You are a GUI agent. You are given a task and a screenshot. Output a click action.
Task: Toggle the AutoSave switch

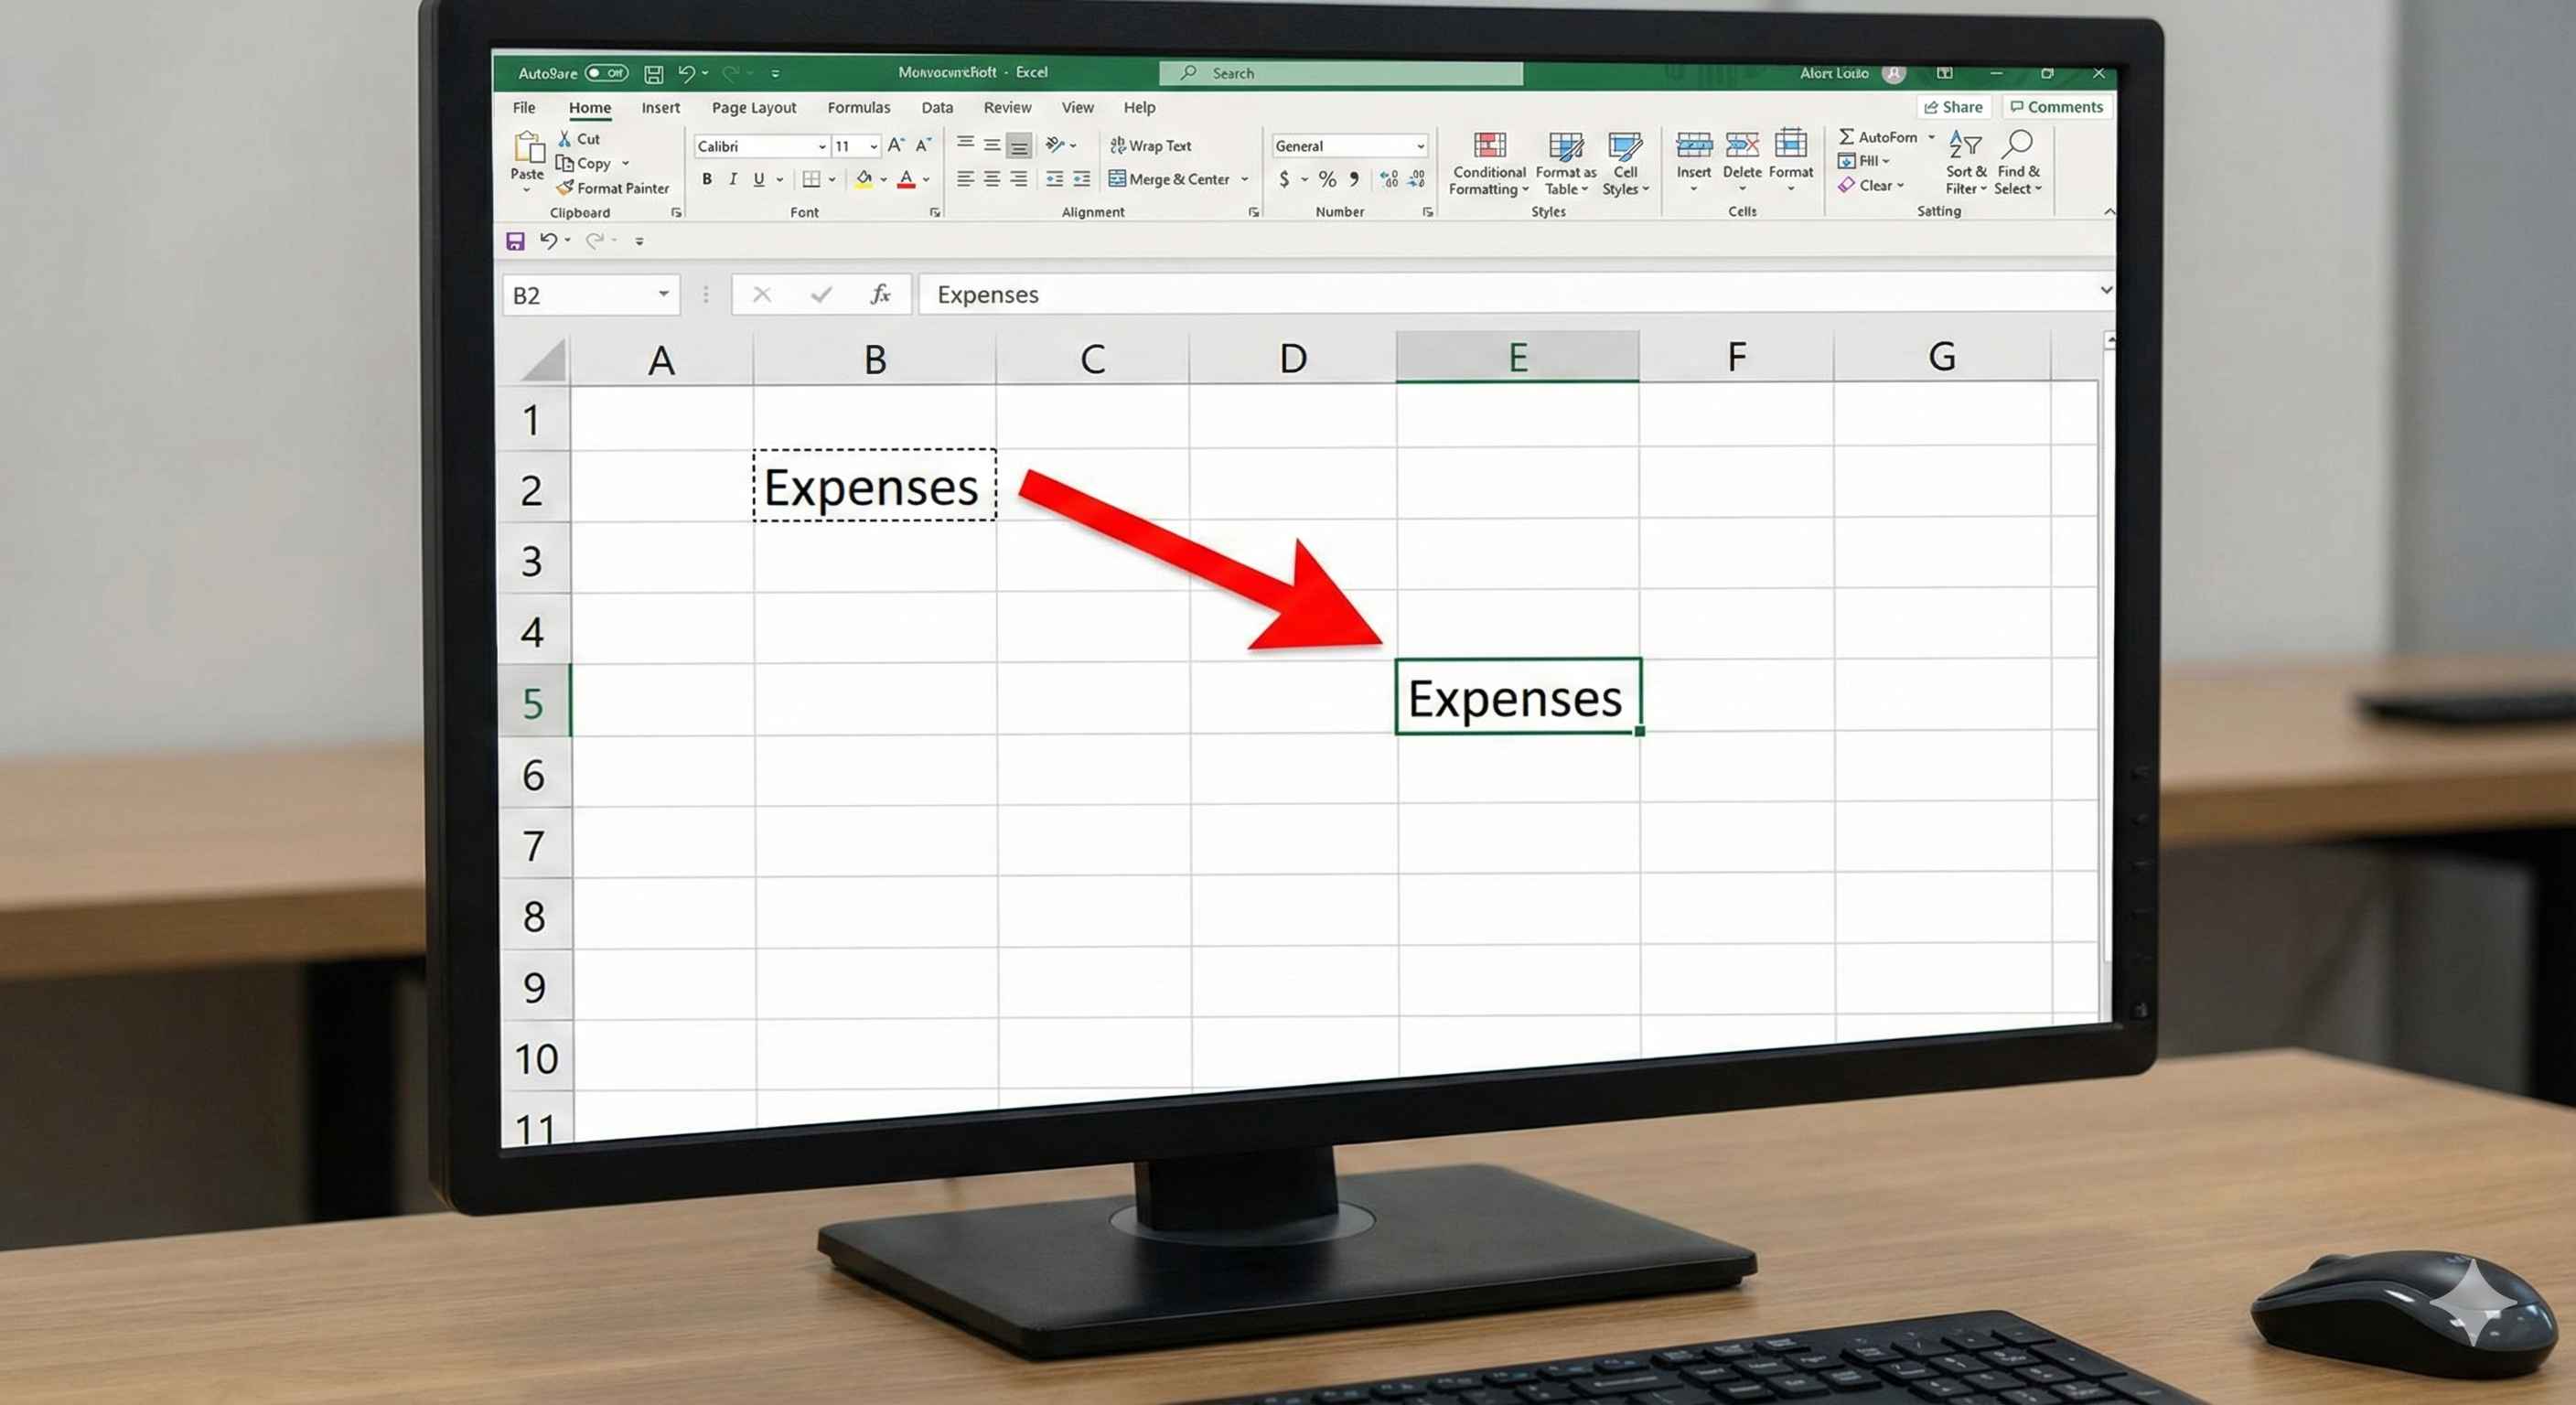point(606,73)
